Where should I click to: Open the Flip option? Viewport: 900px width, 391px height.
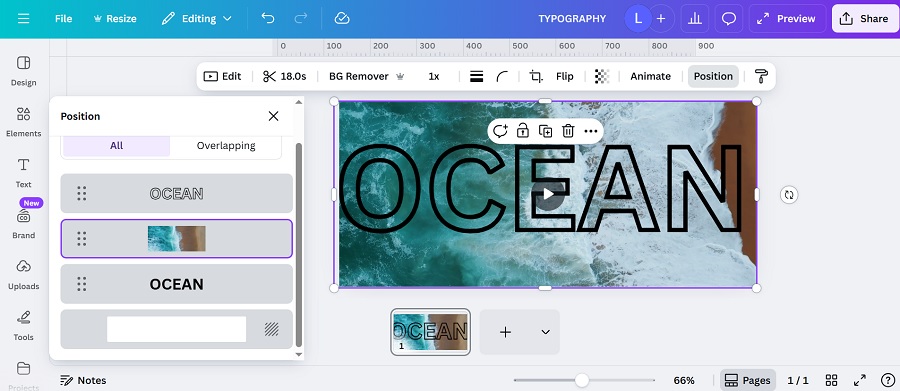coord(565,76)
